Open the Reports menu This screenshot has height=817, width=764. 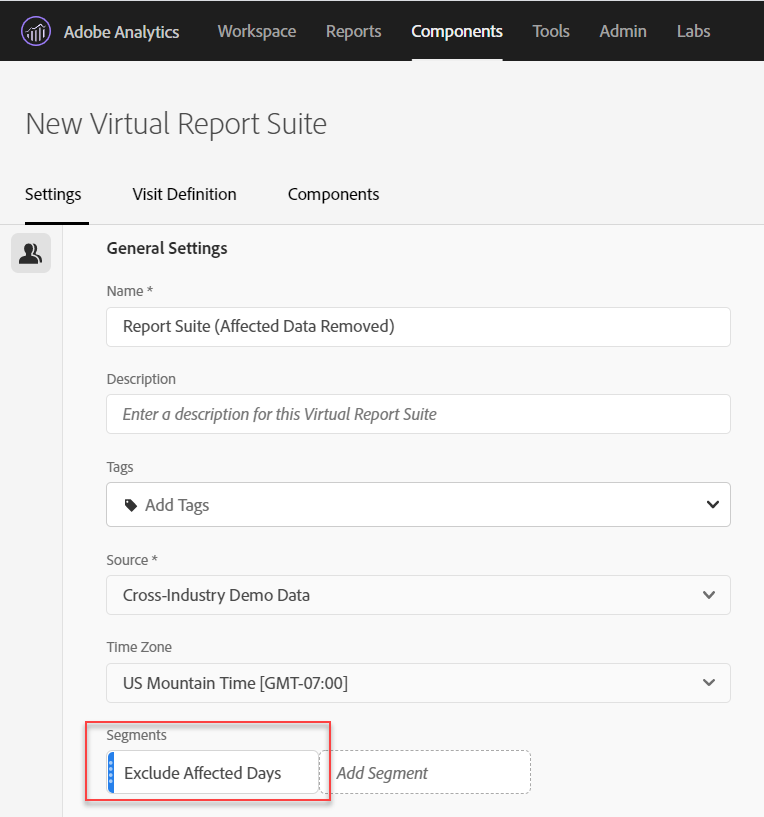coord(353,31)
